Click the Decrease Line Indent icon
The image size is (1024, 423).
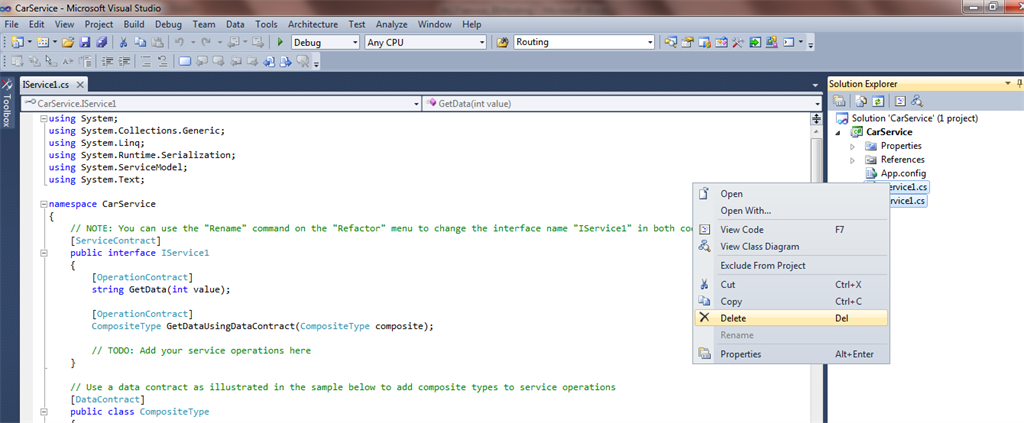coord(107,62)
